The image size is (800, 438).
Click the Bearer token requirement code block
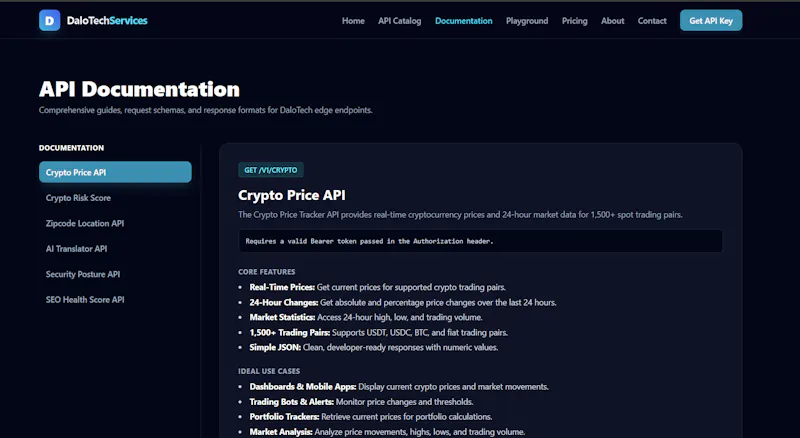480,241
